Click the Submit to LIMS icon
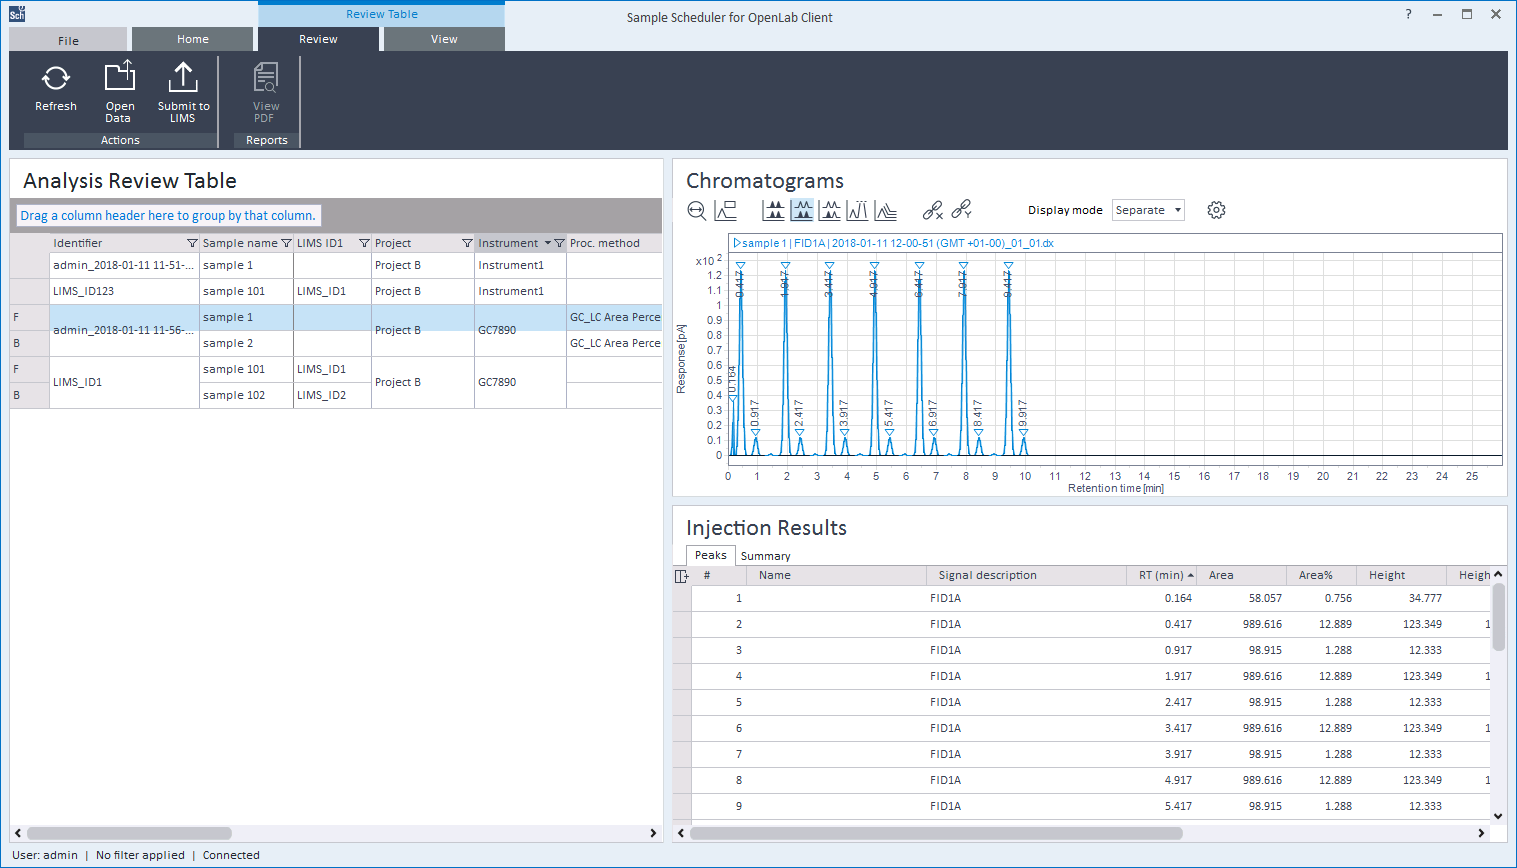 (183, 78)
